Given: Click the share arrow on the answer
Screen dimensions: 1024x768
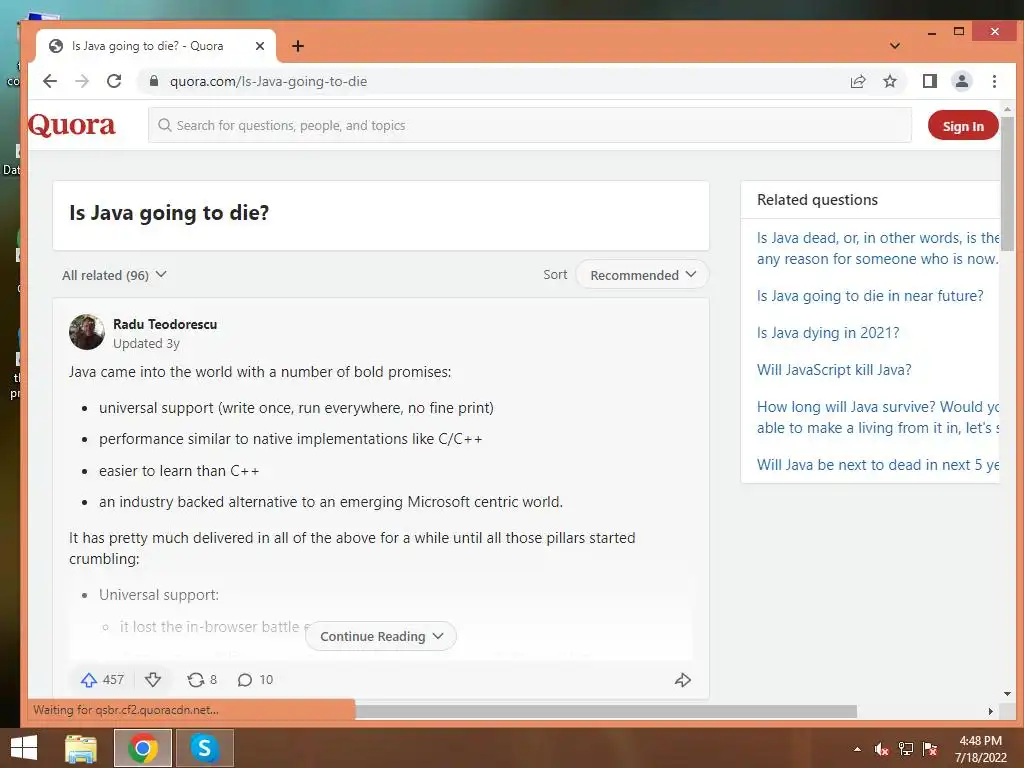Looking at the screenshot, I should [x=682, y=680].
